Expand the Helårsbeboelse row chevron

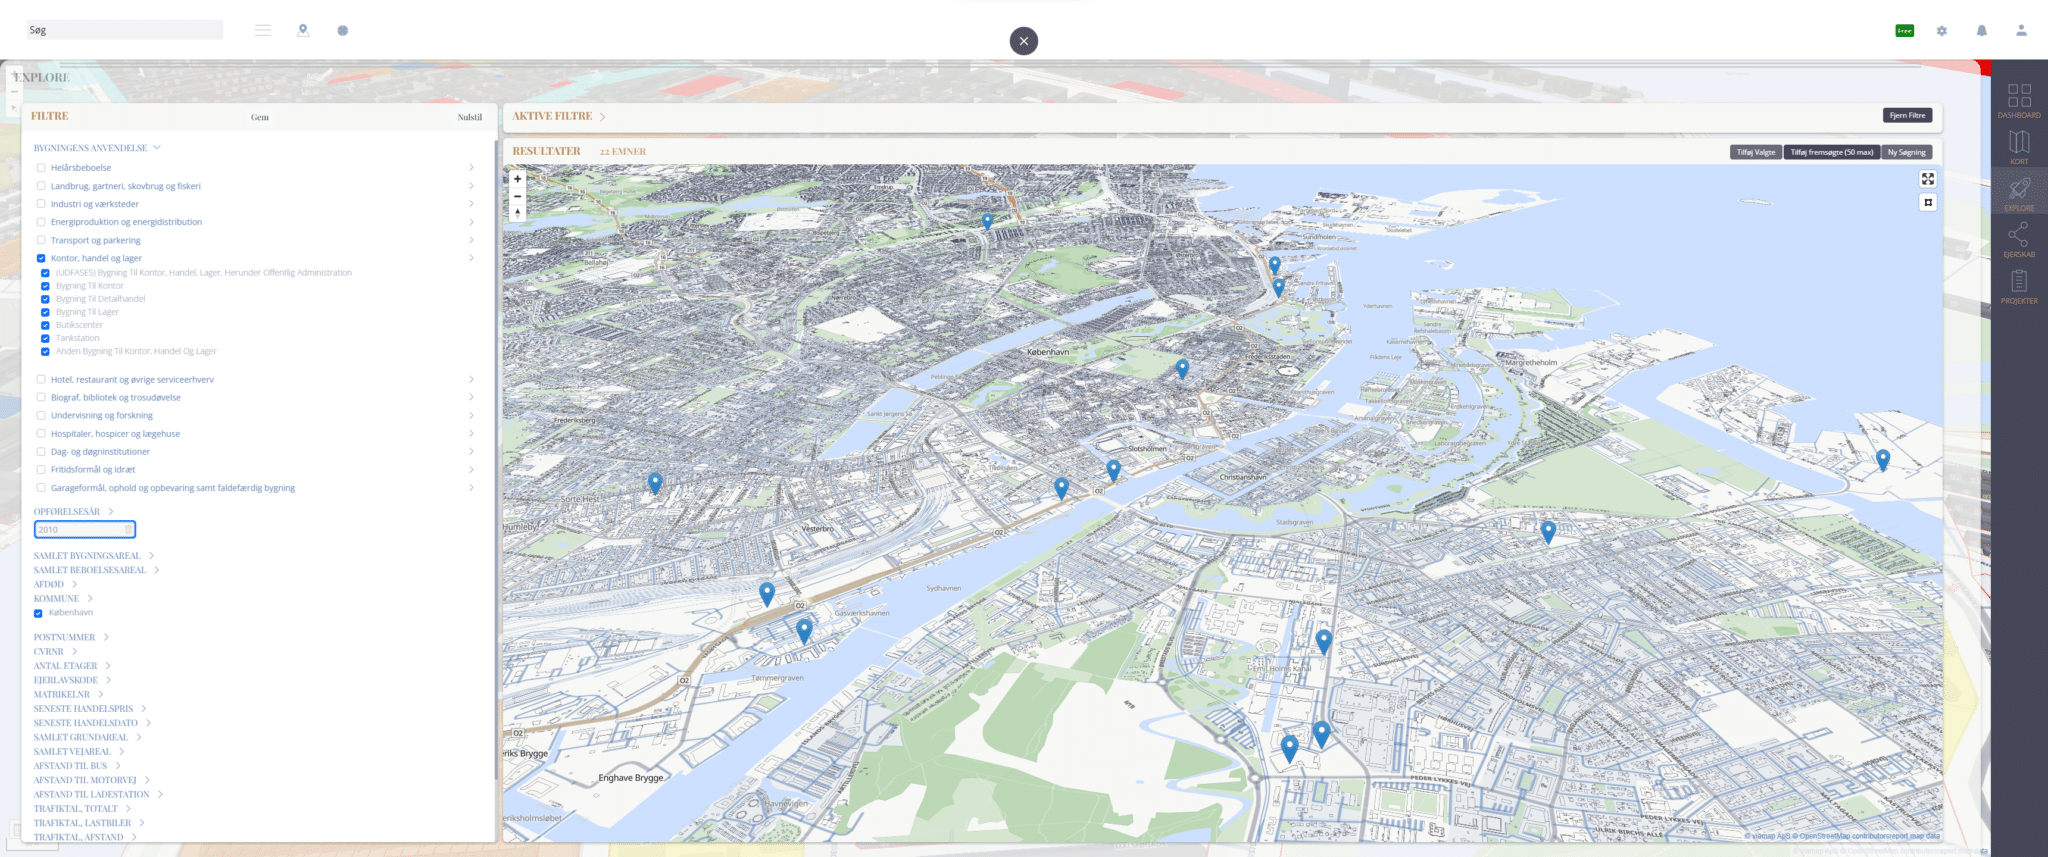tap(471, 168)
